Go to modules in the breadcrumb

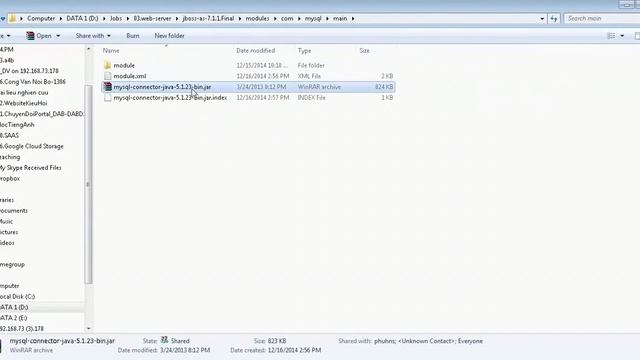point(257,19)
